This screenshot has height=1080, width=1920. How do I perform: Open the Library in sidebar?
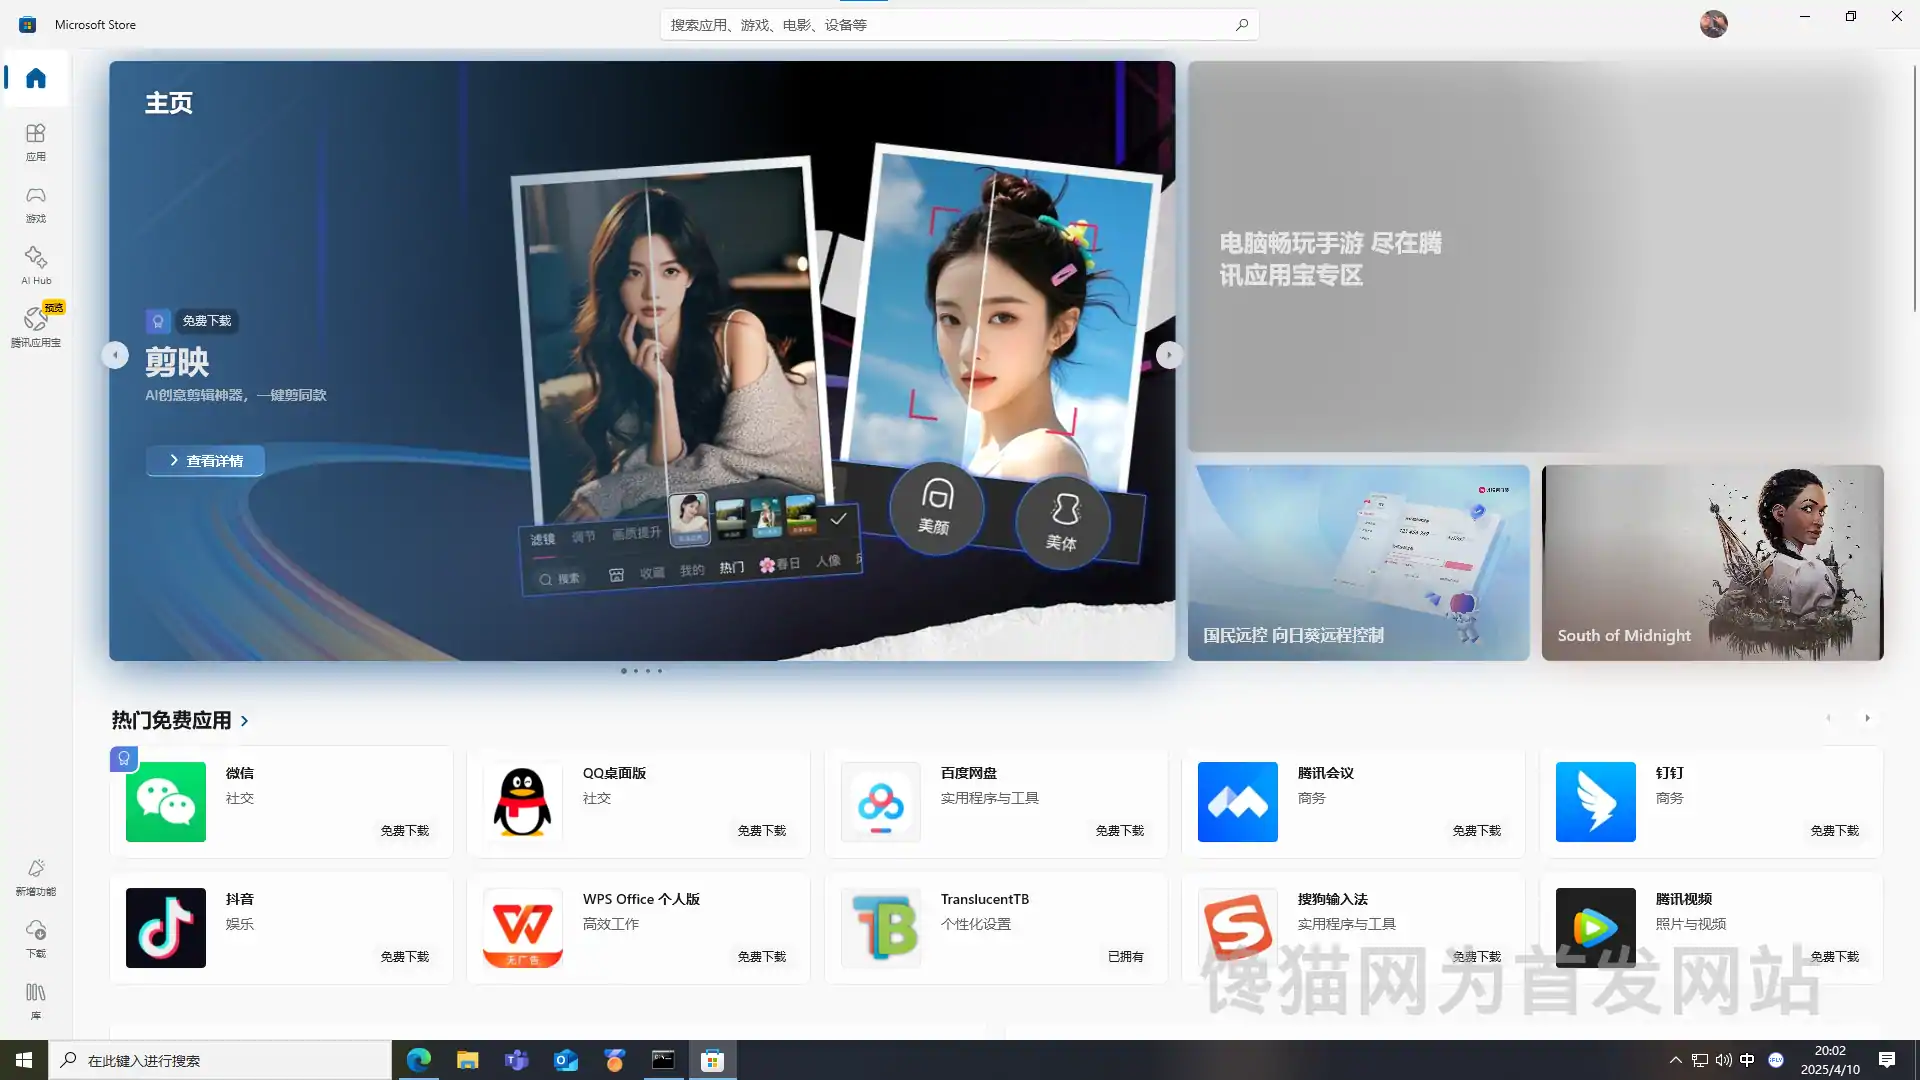pos(36,1000)
